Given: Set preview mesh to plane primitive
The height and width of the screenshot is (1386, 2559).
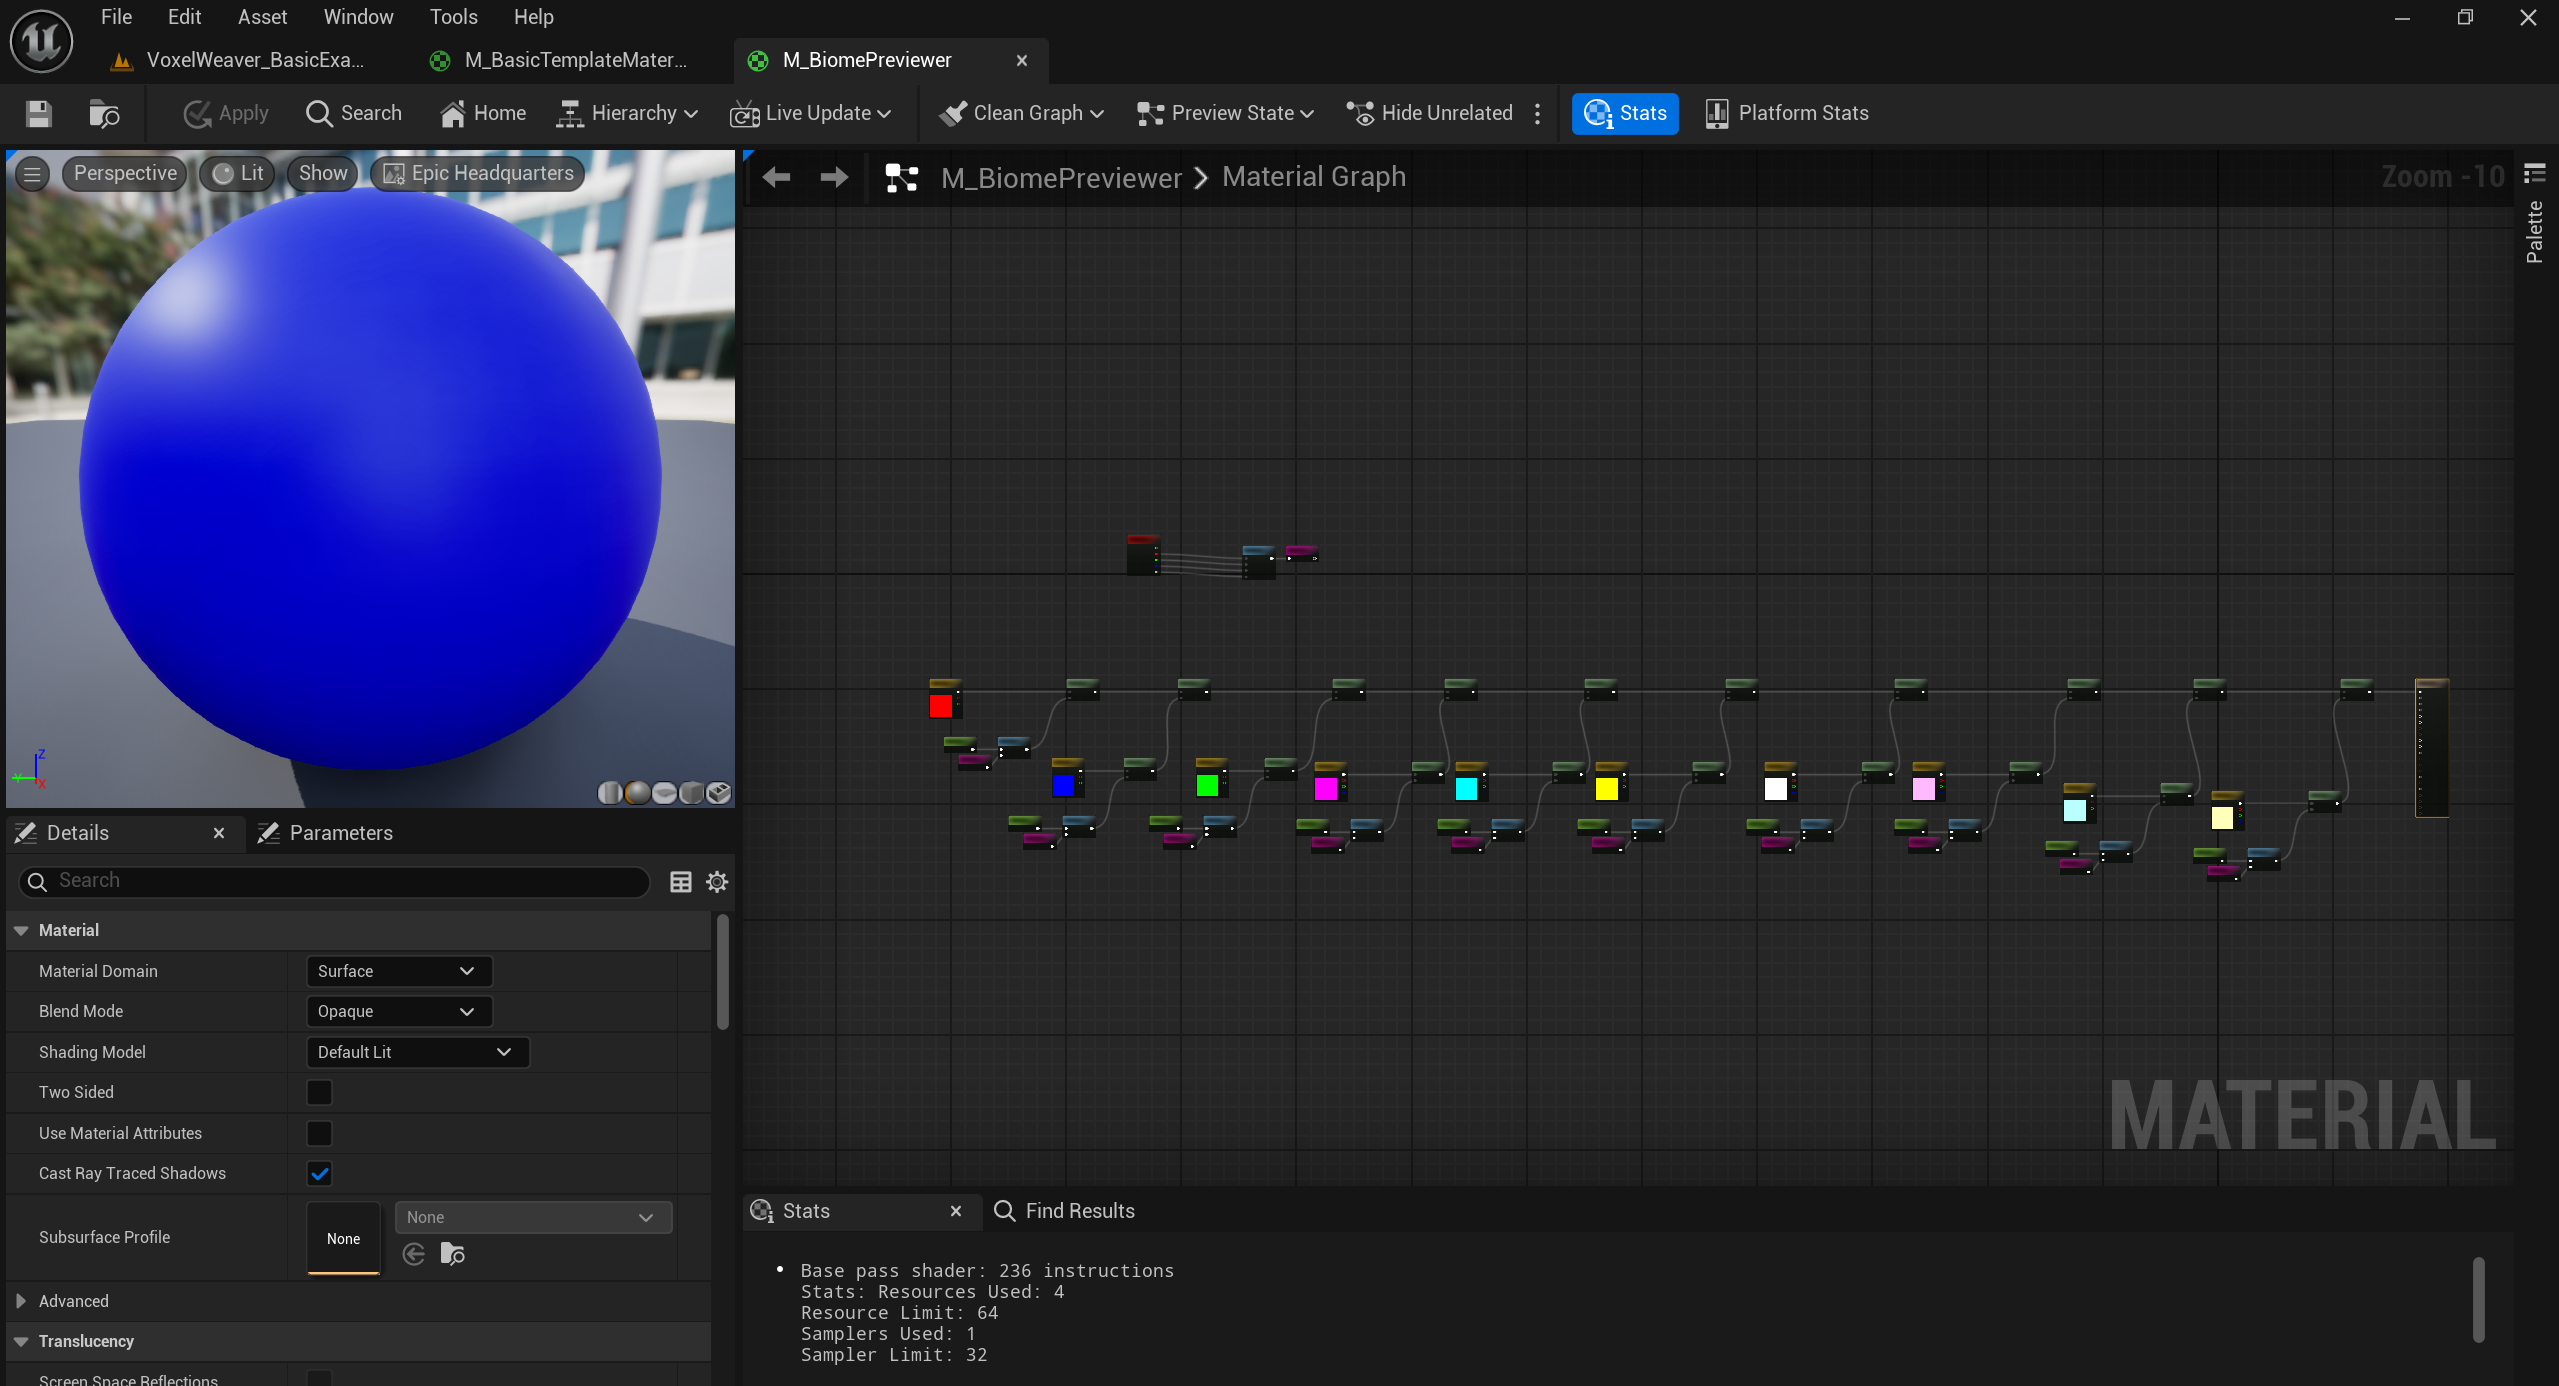Looking at the screenshot, I should pos(664,793).
